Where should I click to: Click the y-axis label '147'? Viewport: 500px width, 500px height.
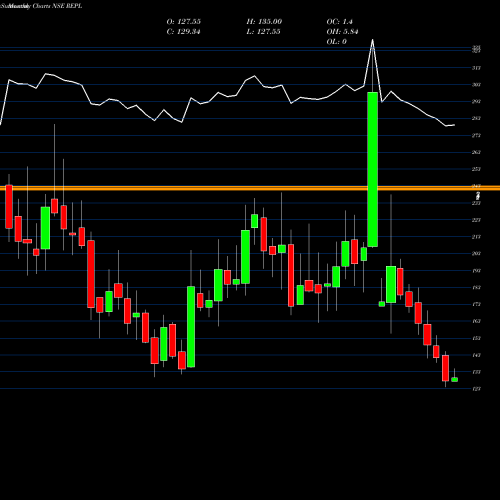(x=476, y=355)
